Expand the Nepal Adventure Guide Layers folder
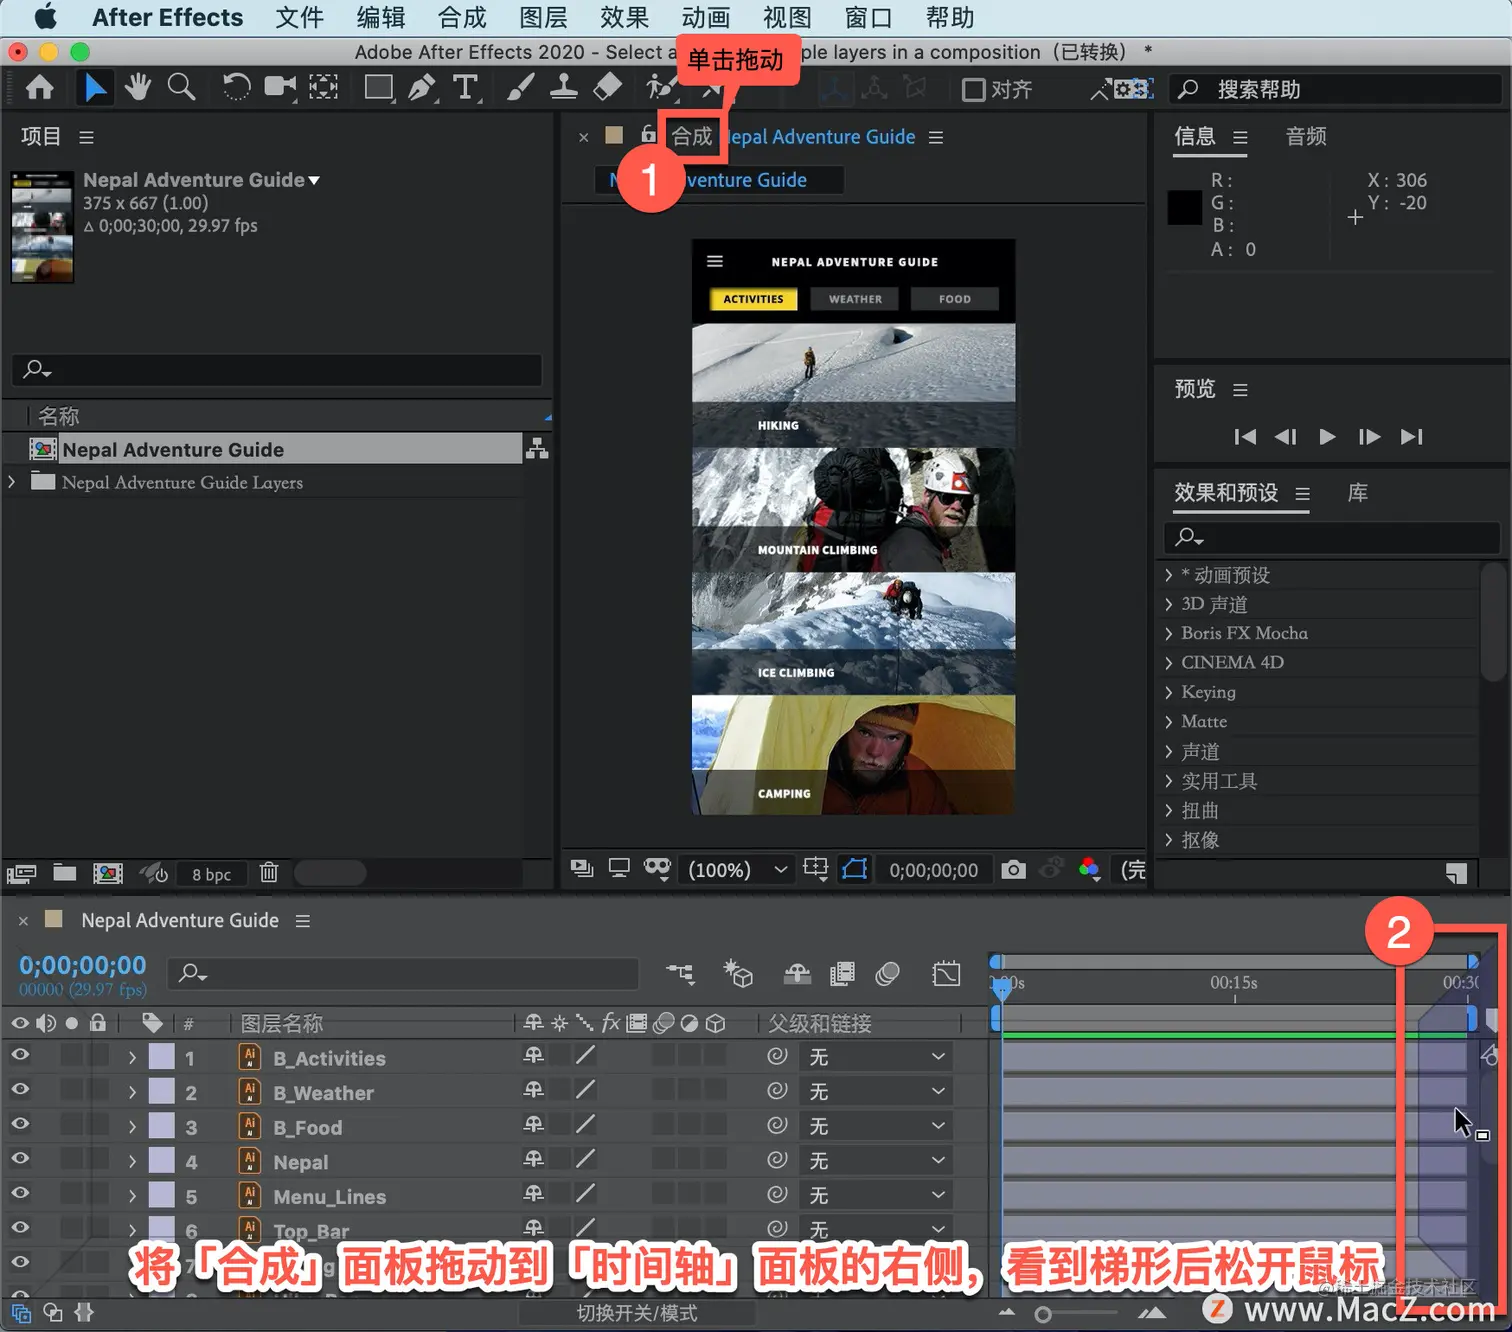 [12, 482]
